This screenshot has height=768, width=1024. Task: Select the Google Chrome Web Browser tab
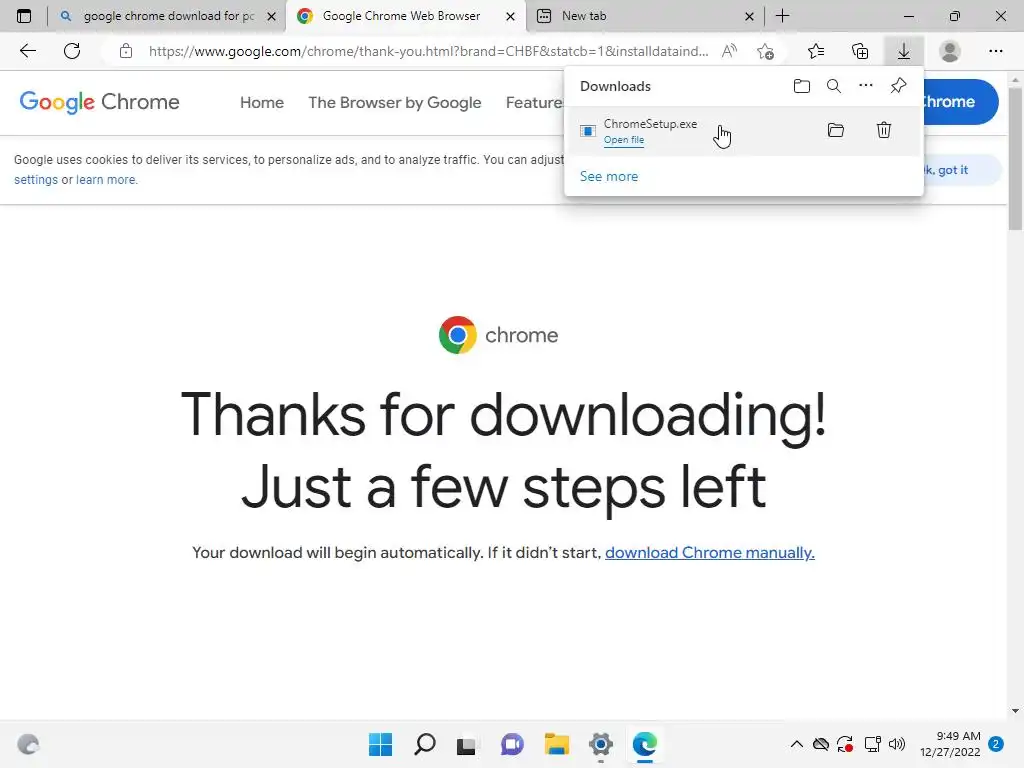[405, 16]
